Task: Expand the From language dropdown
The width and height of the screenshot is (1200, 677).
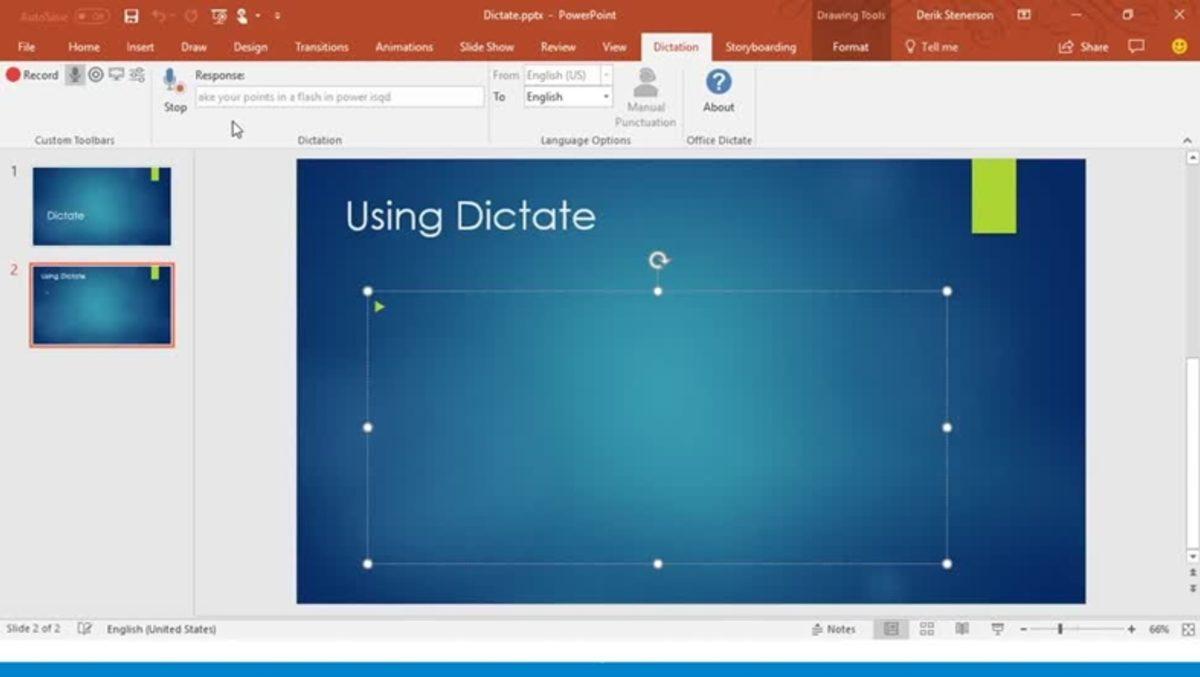Action: pyautogui.click(x=605, y=74)
